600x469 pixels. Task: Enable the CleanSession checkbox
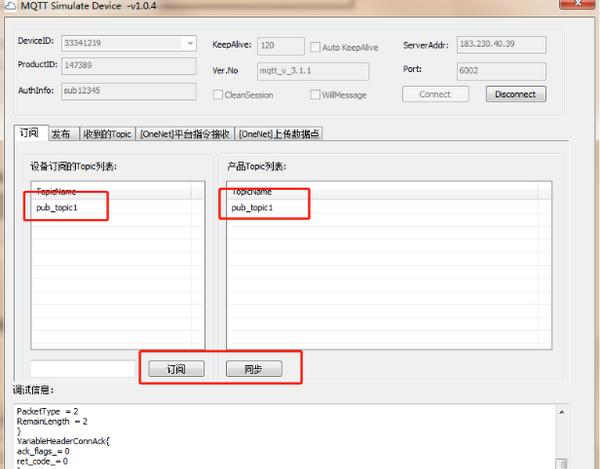(x=218, y=95)
